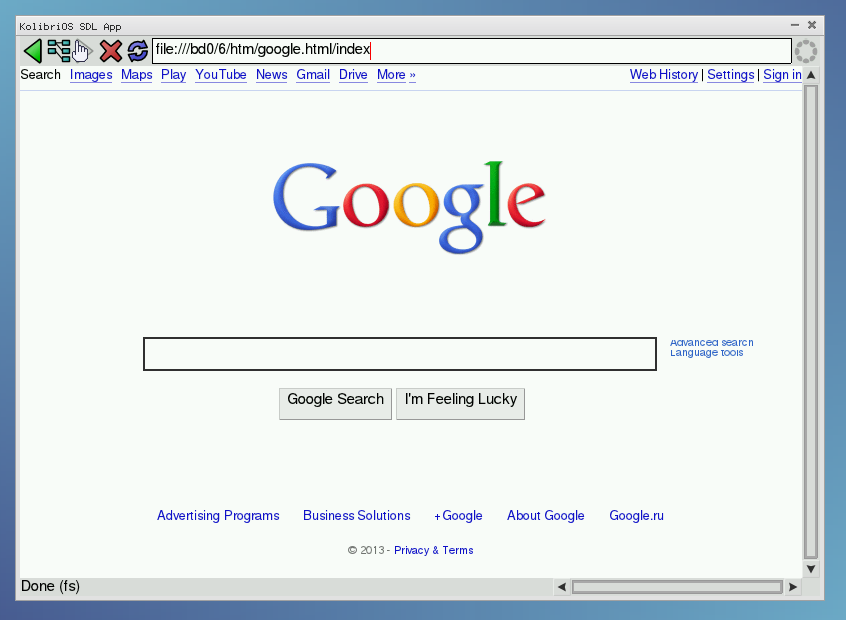
Task: Reload the page with the refresh icon
Action: 137,51
